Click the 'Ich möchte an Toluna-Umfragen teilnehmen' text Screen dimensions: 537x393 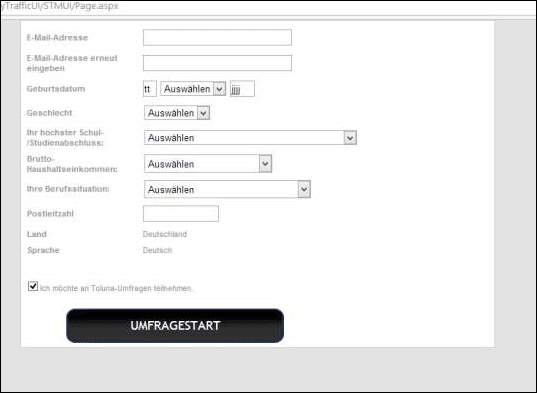(116, 288)
